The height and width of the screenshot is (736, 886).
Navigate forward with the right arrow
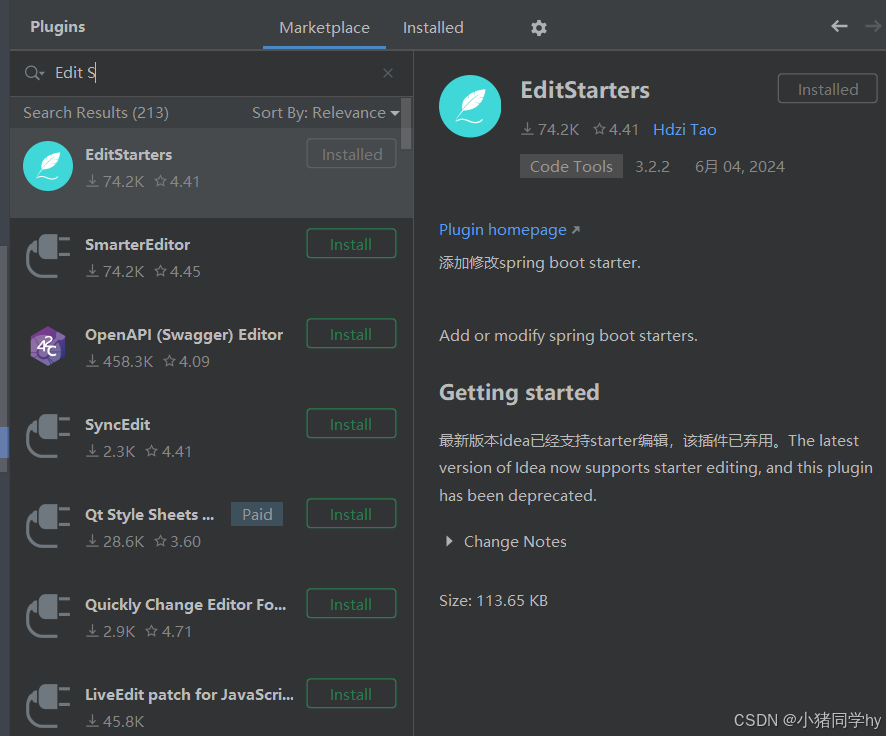pos(873,26)
